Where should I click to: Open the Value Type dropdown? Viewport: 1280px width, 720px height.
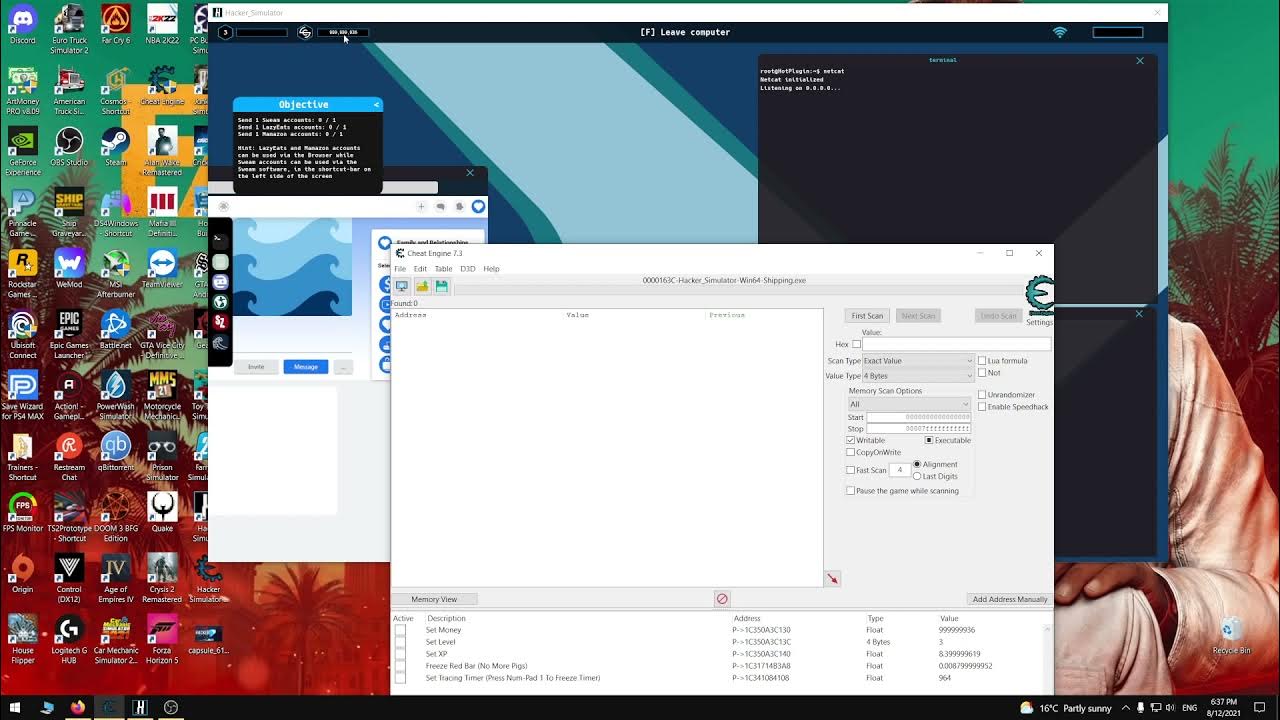[916, 376]
